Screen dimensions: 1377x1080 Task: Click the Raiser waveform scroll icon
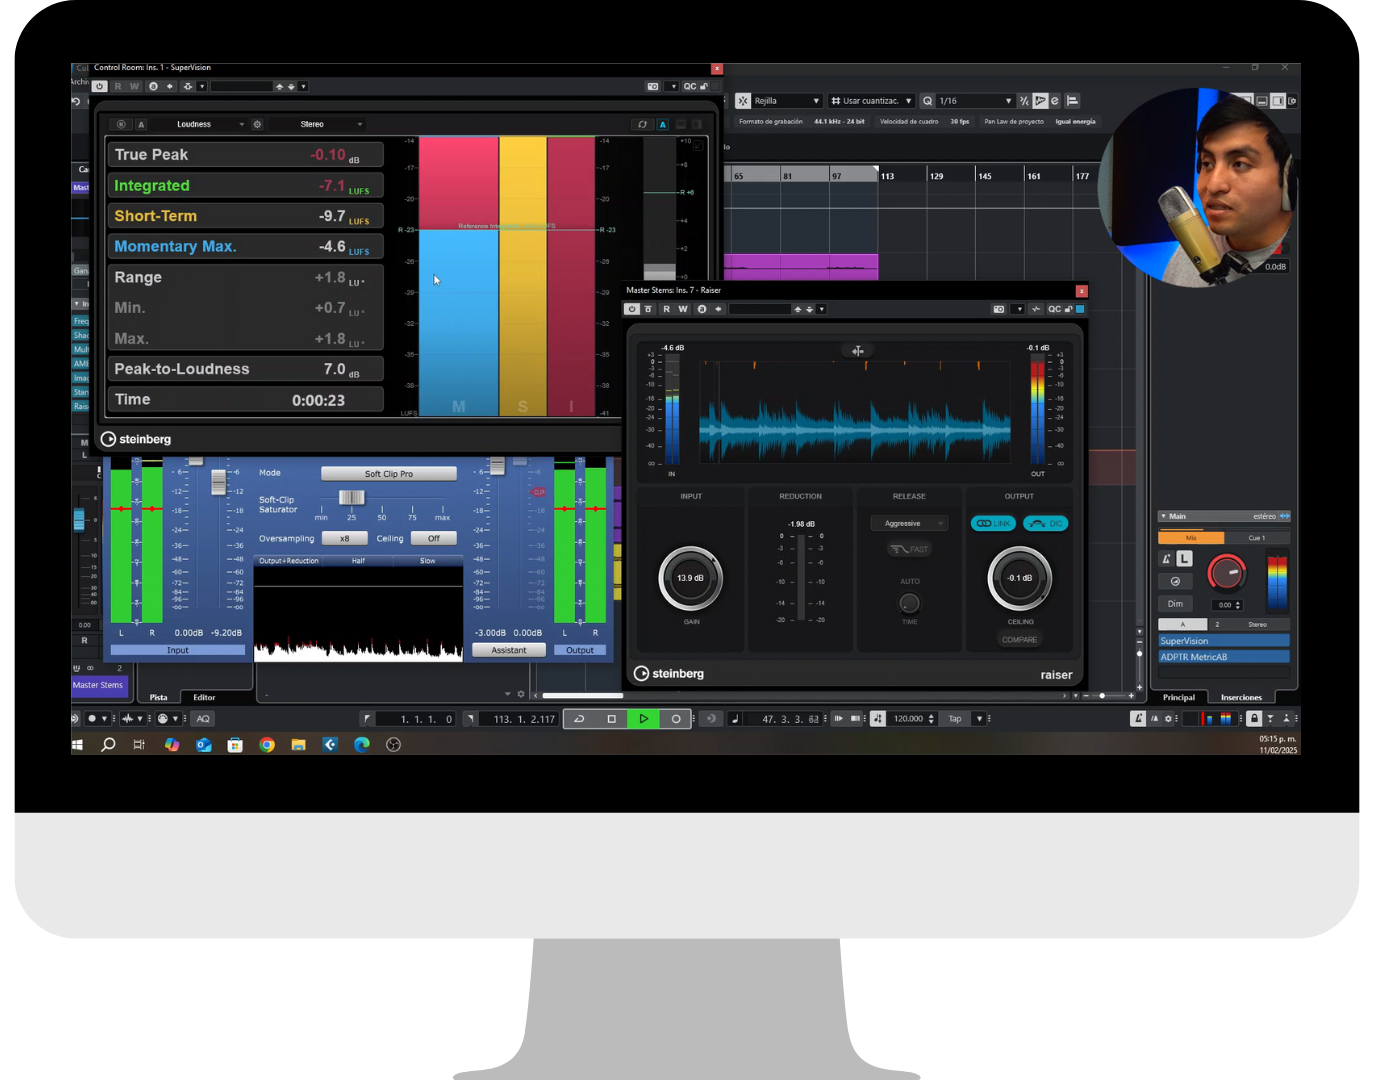tap(857, 351)
